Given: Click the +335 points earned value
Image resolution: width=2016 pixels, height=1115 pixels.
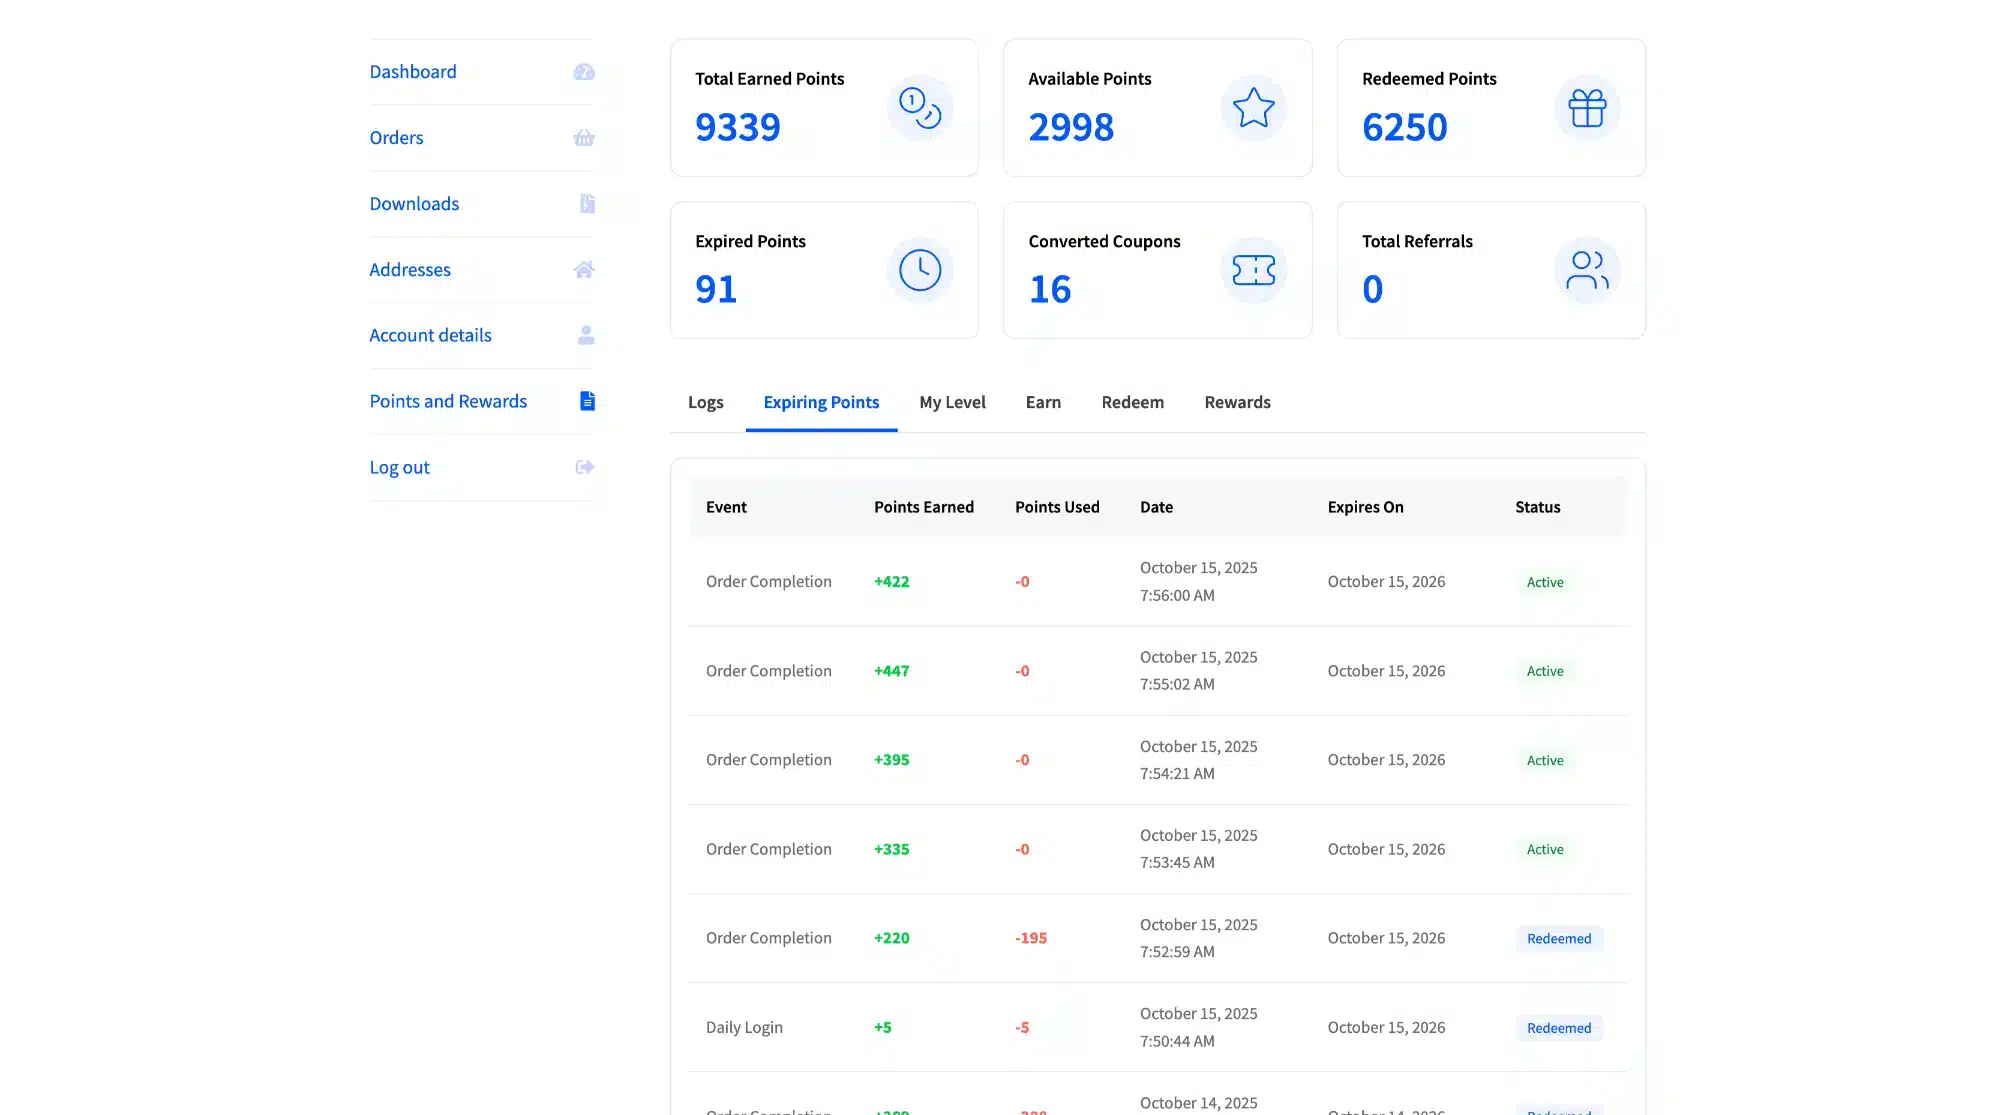Looking at the screenshot, I should pos(891,849).
